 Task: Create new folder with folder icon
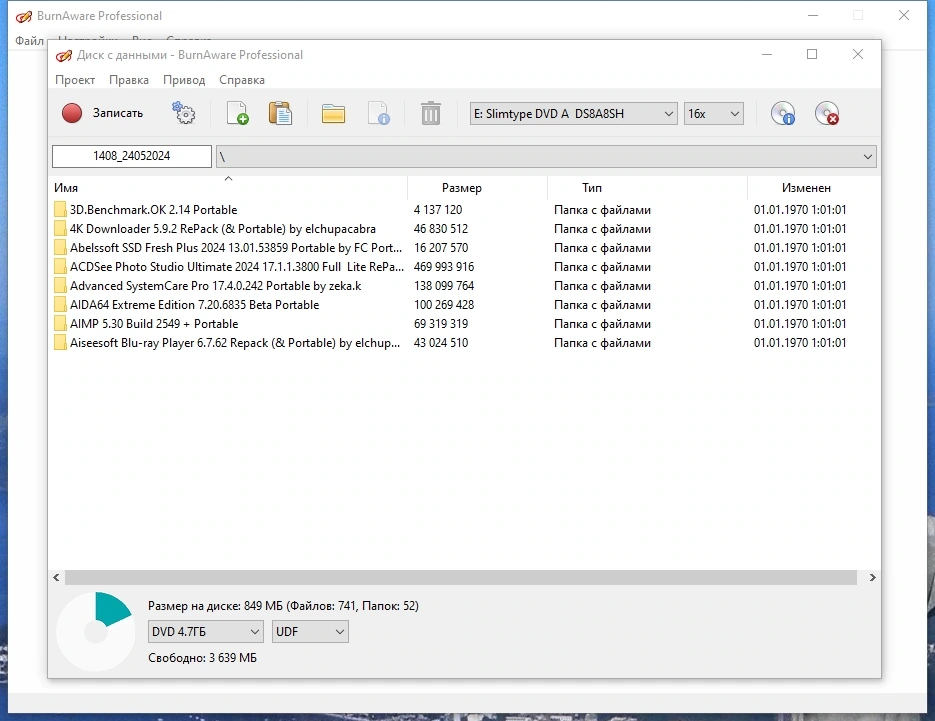tap(333, 113)
